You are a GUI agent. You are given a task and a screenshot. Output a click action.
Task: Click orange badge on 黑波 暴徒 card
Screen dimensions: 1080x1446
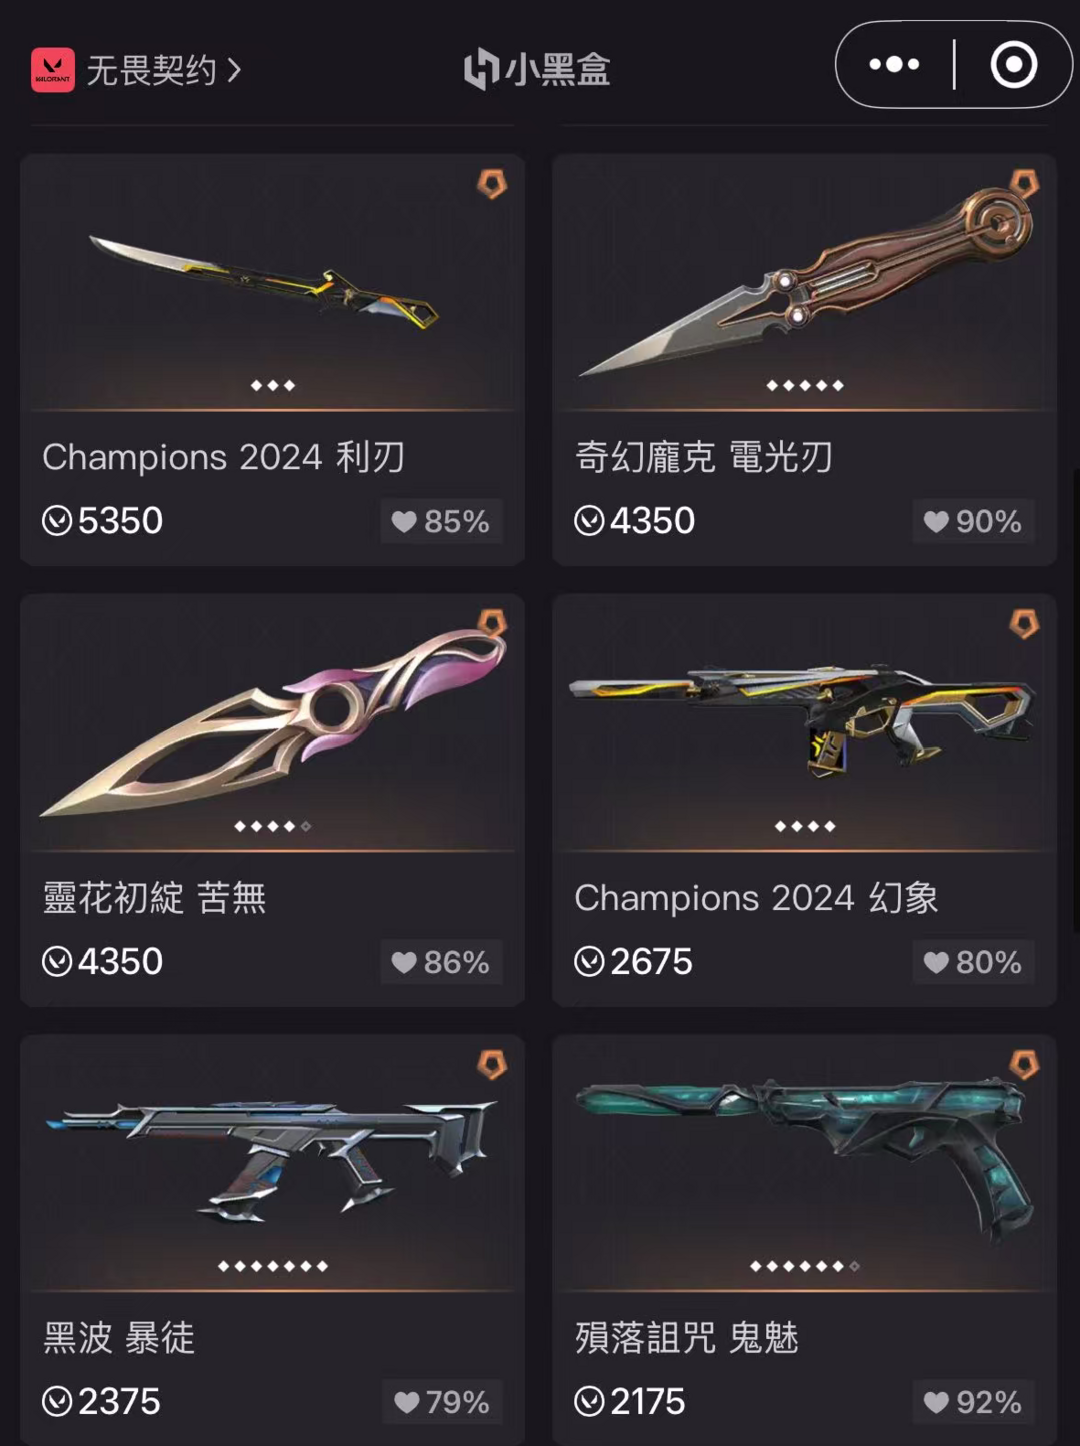(x=492, y=1064)
